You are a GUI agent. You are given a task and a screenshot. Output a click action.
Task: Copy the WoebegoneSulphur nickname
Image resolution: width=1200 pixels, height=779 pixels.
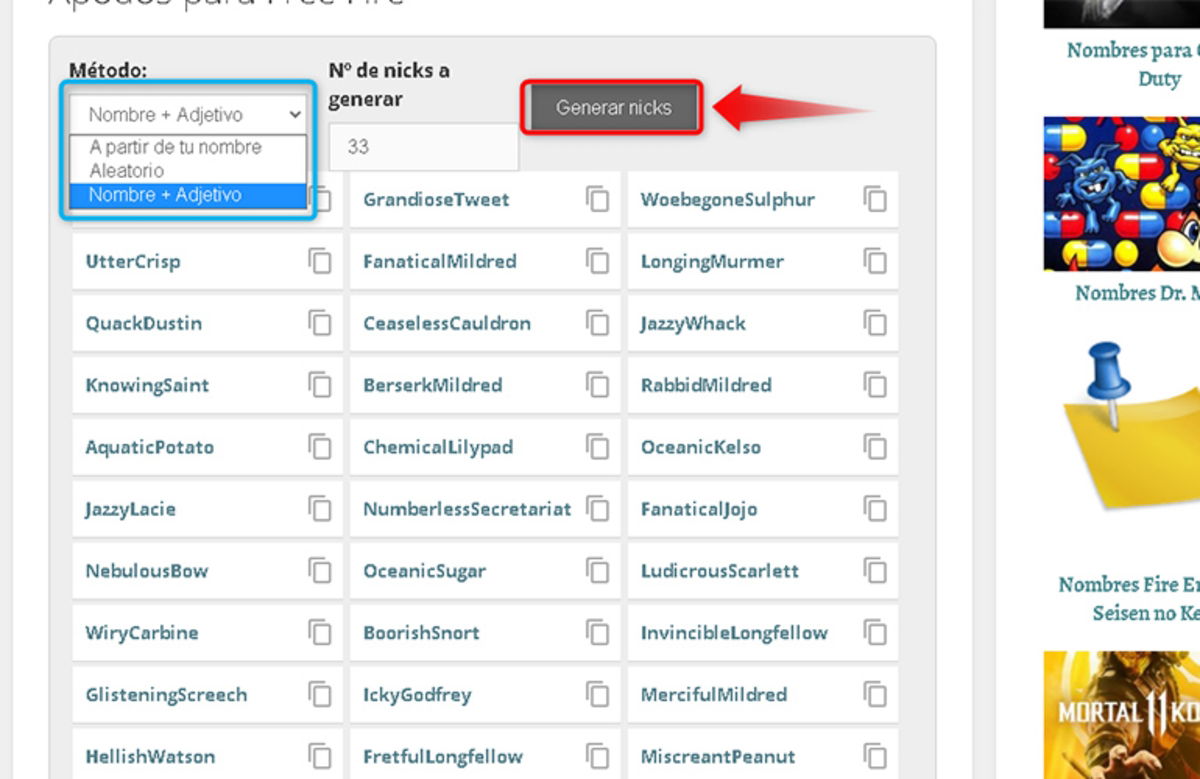[875, 199]
